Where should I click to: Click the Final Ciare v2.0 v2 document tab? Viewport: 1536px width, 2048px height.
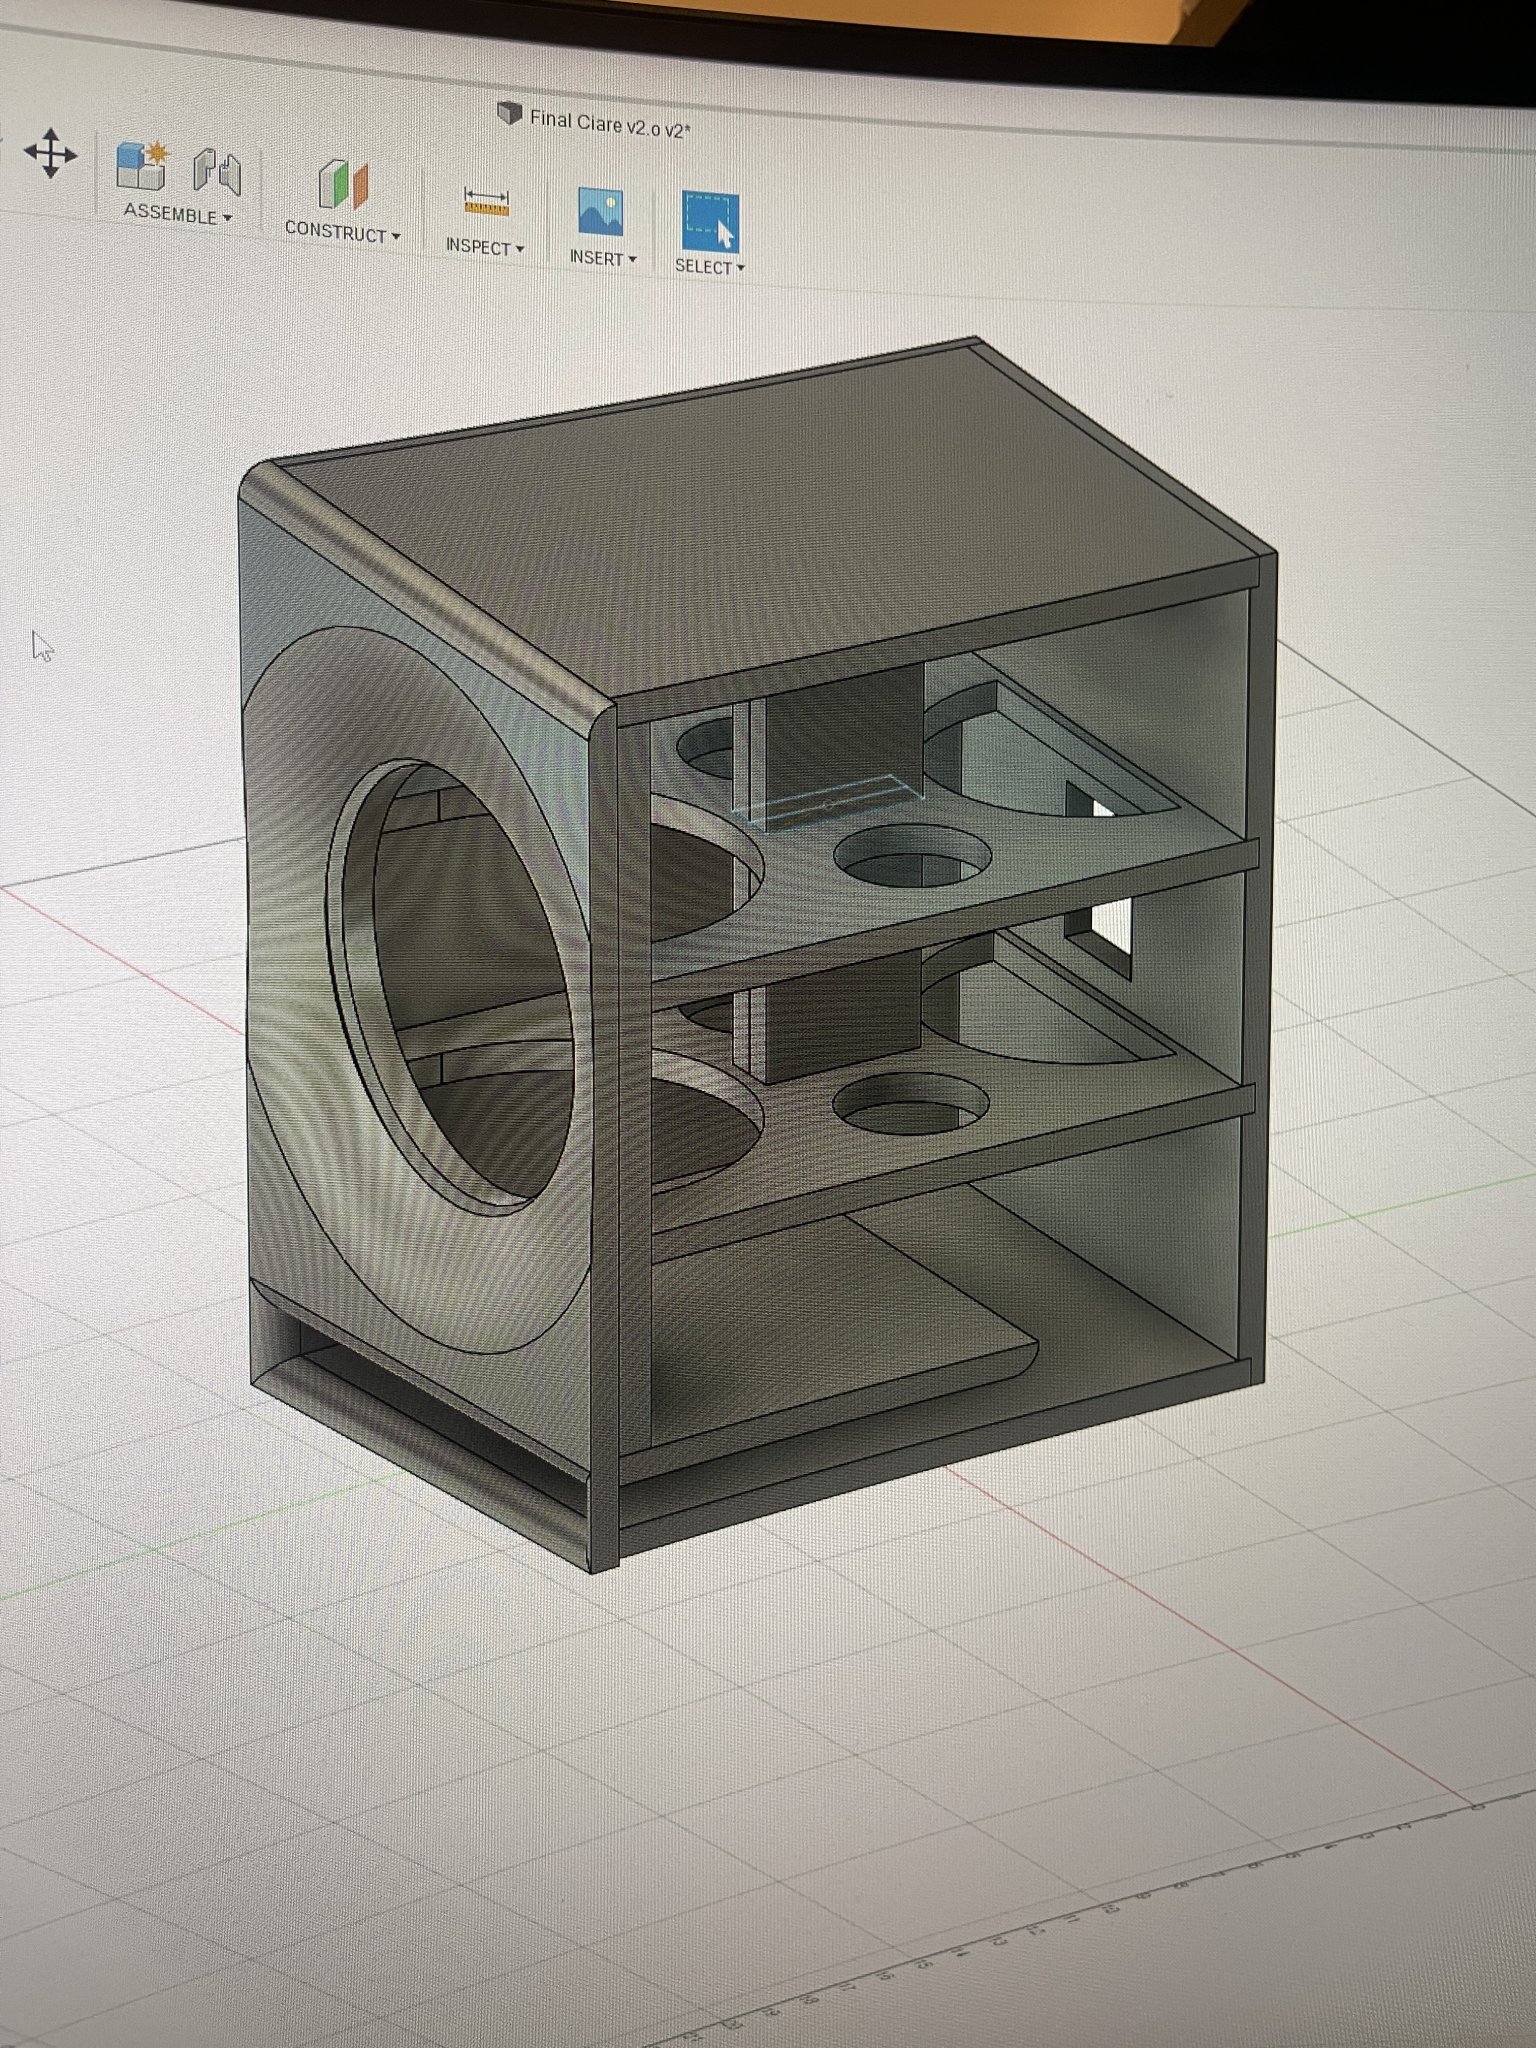coord(609,124)
